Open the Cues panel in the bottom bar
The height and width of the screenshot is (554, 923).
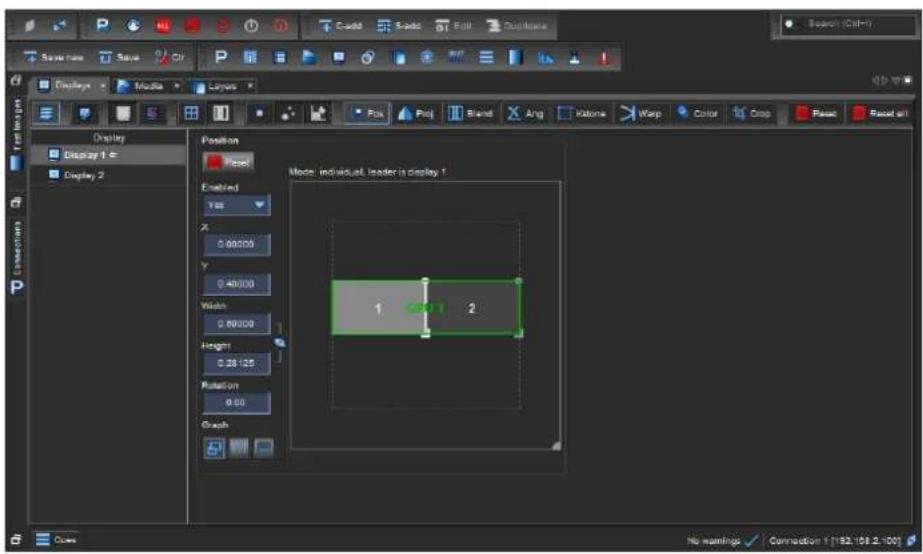pyautogui.click(x=56, y=539)
